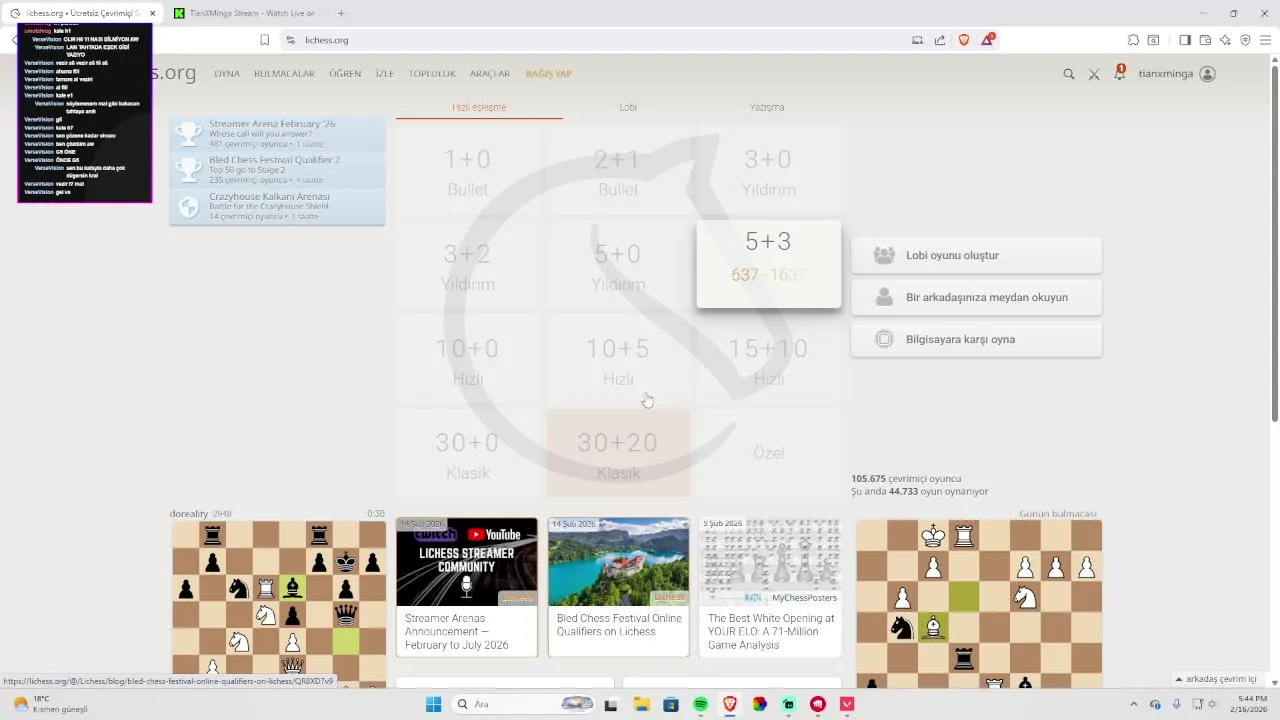The height and width of the screenshot is (720, 1280).
Task: Show hidden system tray icons chevron
Action: pyautogui.click(x=1133, y=704)
